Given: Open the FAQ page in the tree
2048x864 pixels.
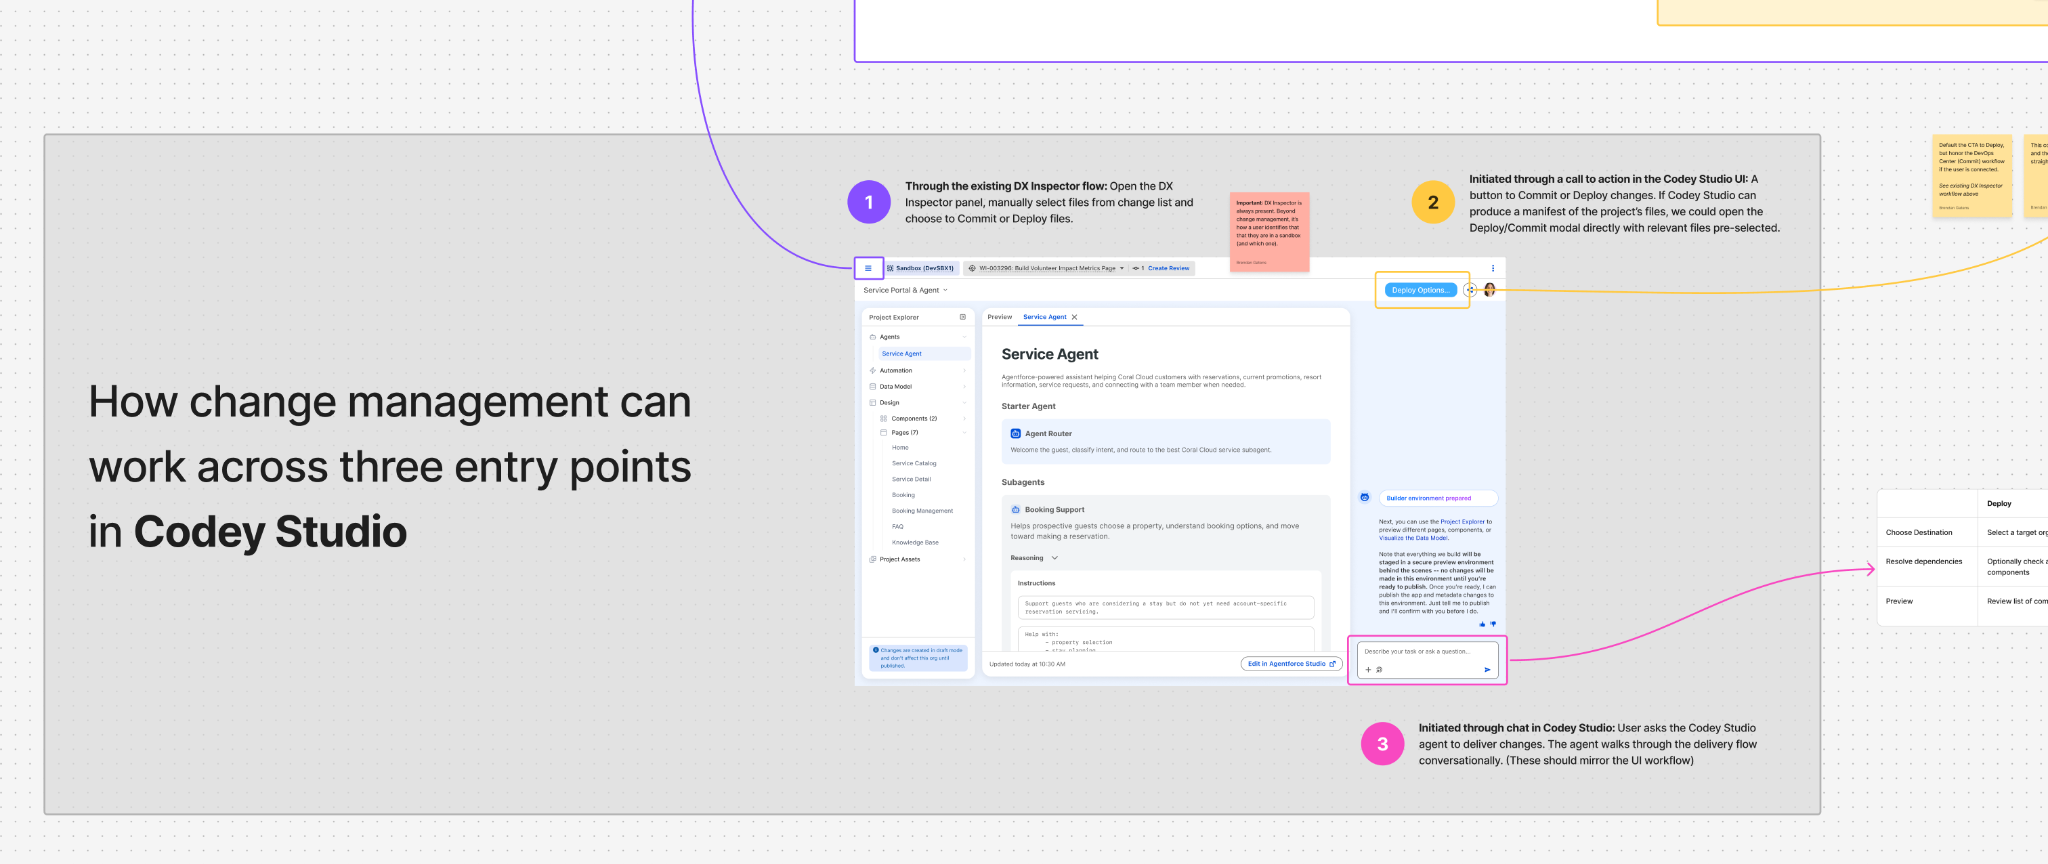Looking at the screenshot, I should coord(897,527).
